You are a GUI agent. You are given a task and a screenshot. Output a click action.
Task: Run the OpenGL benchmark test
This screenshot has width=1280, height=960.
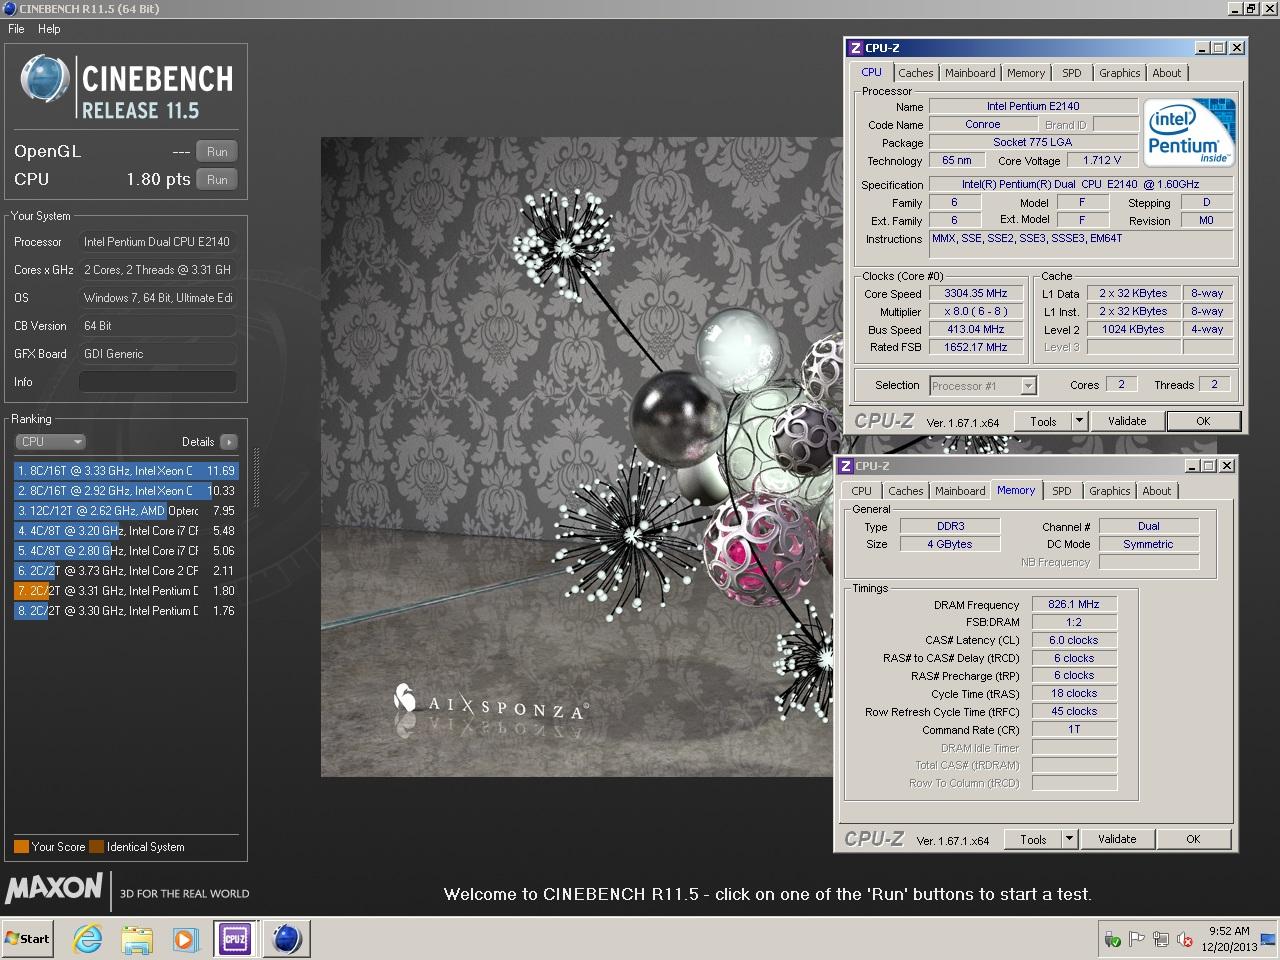[x=217, y=152]
